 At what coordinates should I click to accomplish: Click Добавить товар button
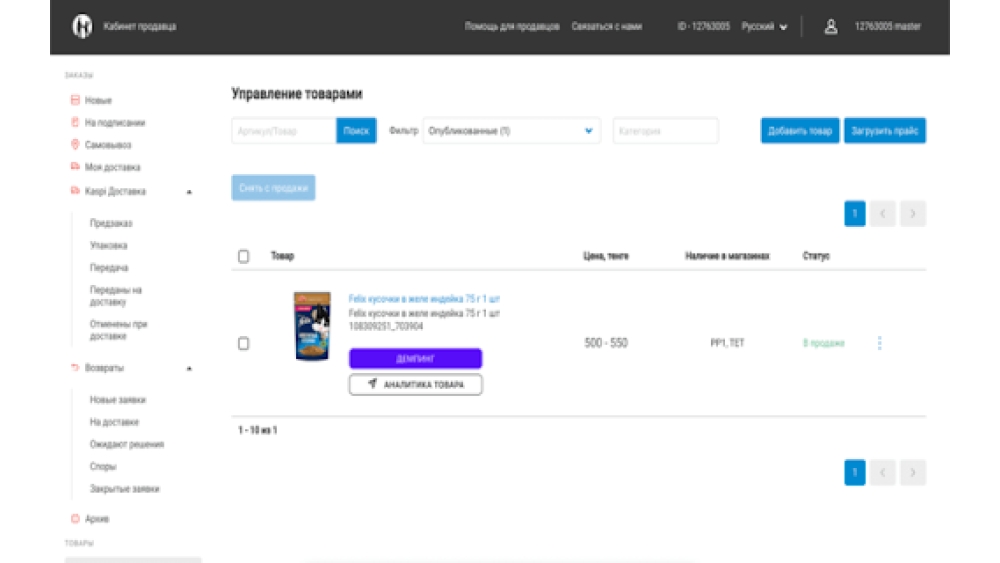click(800, 131)
